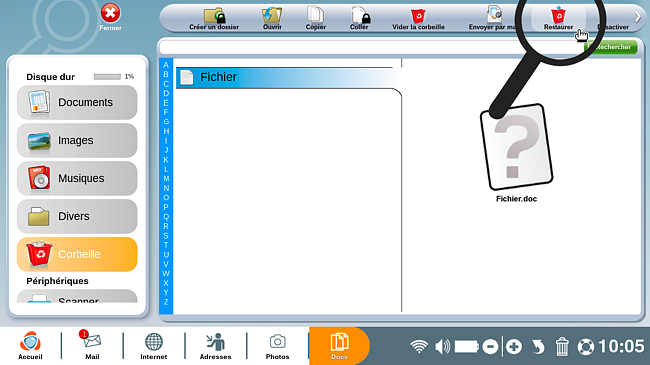Open Photos from the bottom bar
The image size is (650, 365).
click(x=277, y=346)
